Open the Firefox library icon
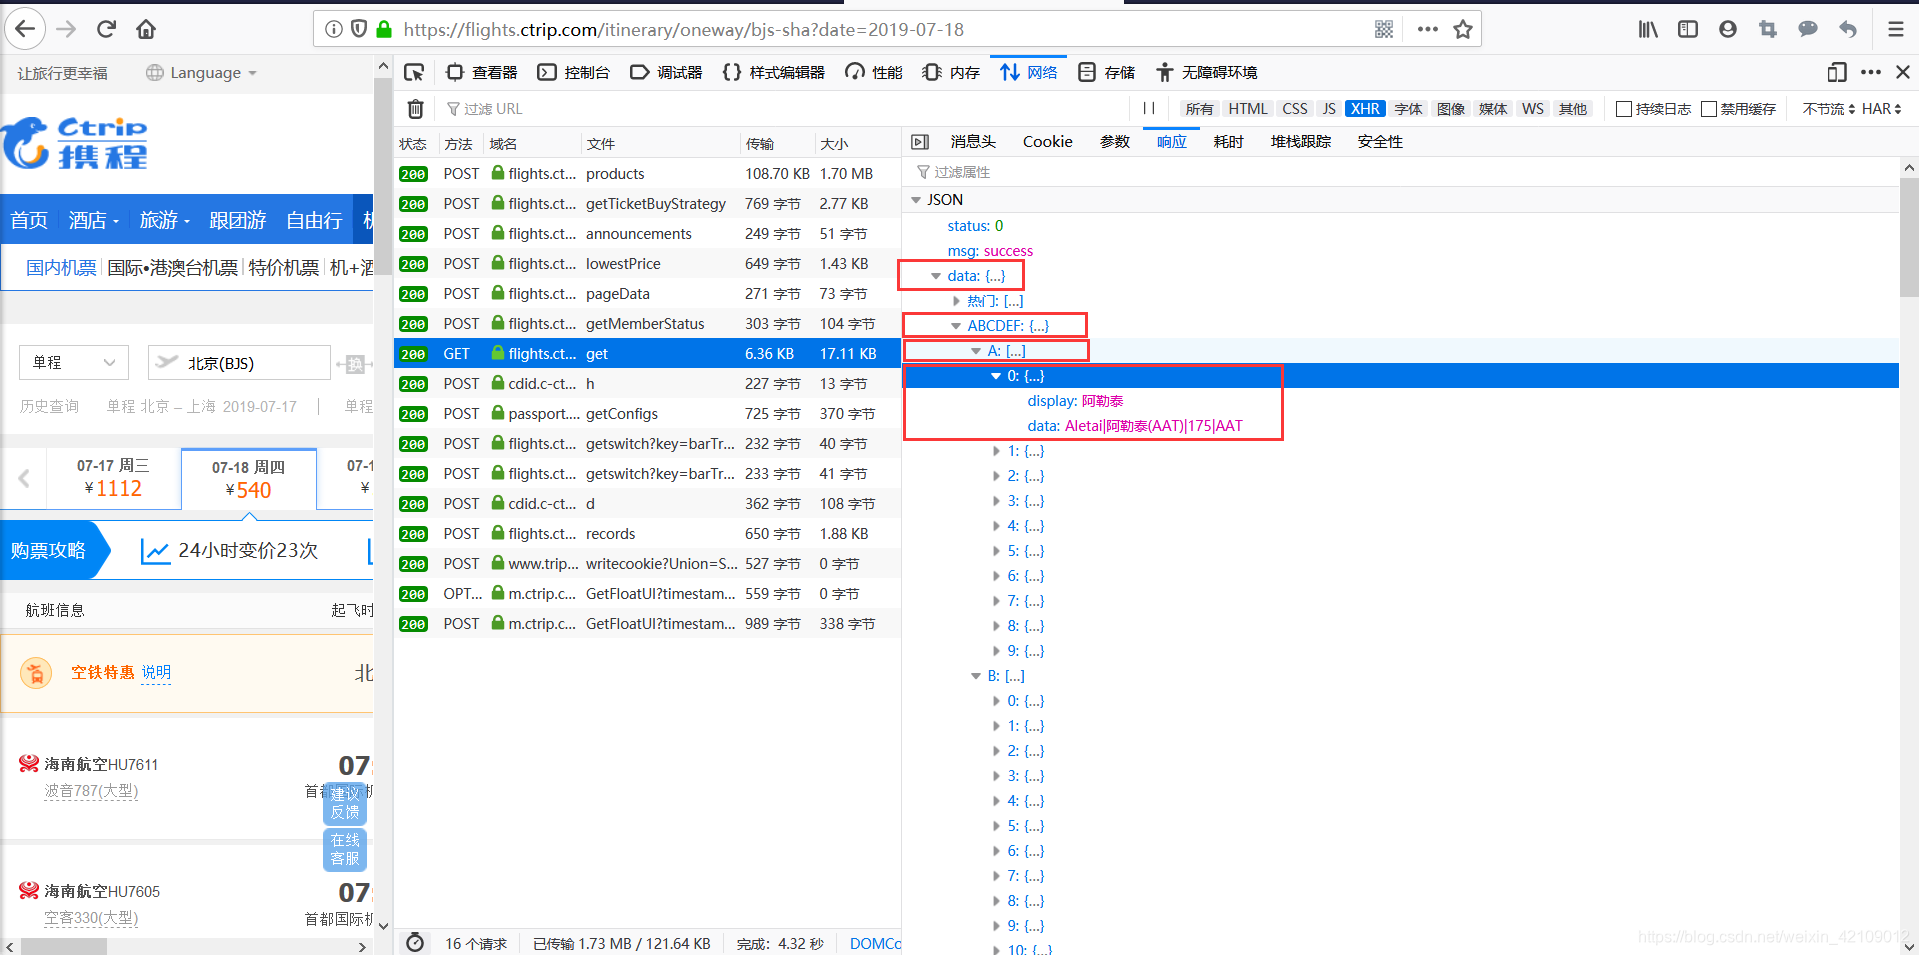 (x=1648, y=29)
